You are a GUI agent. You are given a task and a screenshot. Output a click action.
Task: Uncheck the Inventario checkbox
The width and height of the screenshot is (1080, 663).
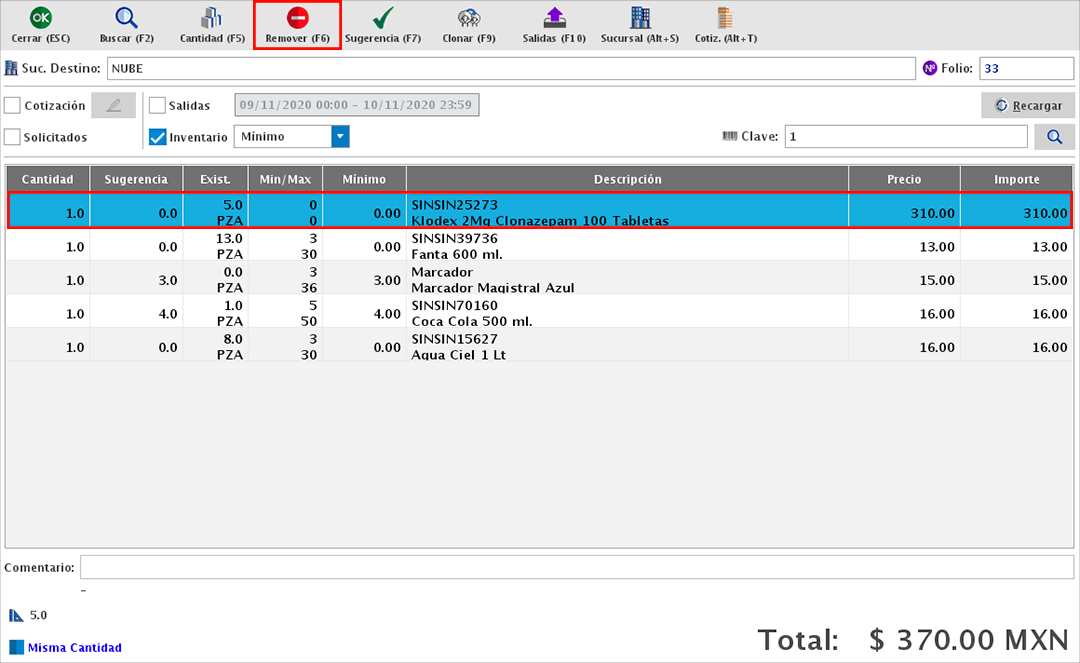click(x=157, y=137)
